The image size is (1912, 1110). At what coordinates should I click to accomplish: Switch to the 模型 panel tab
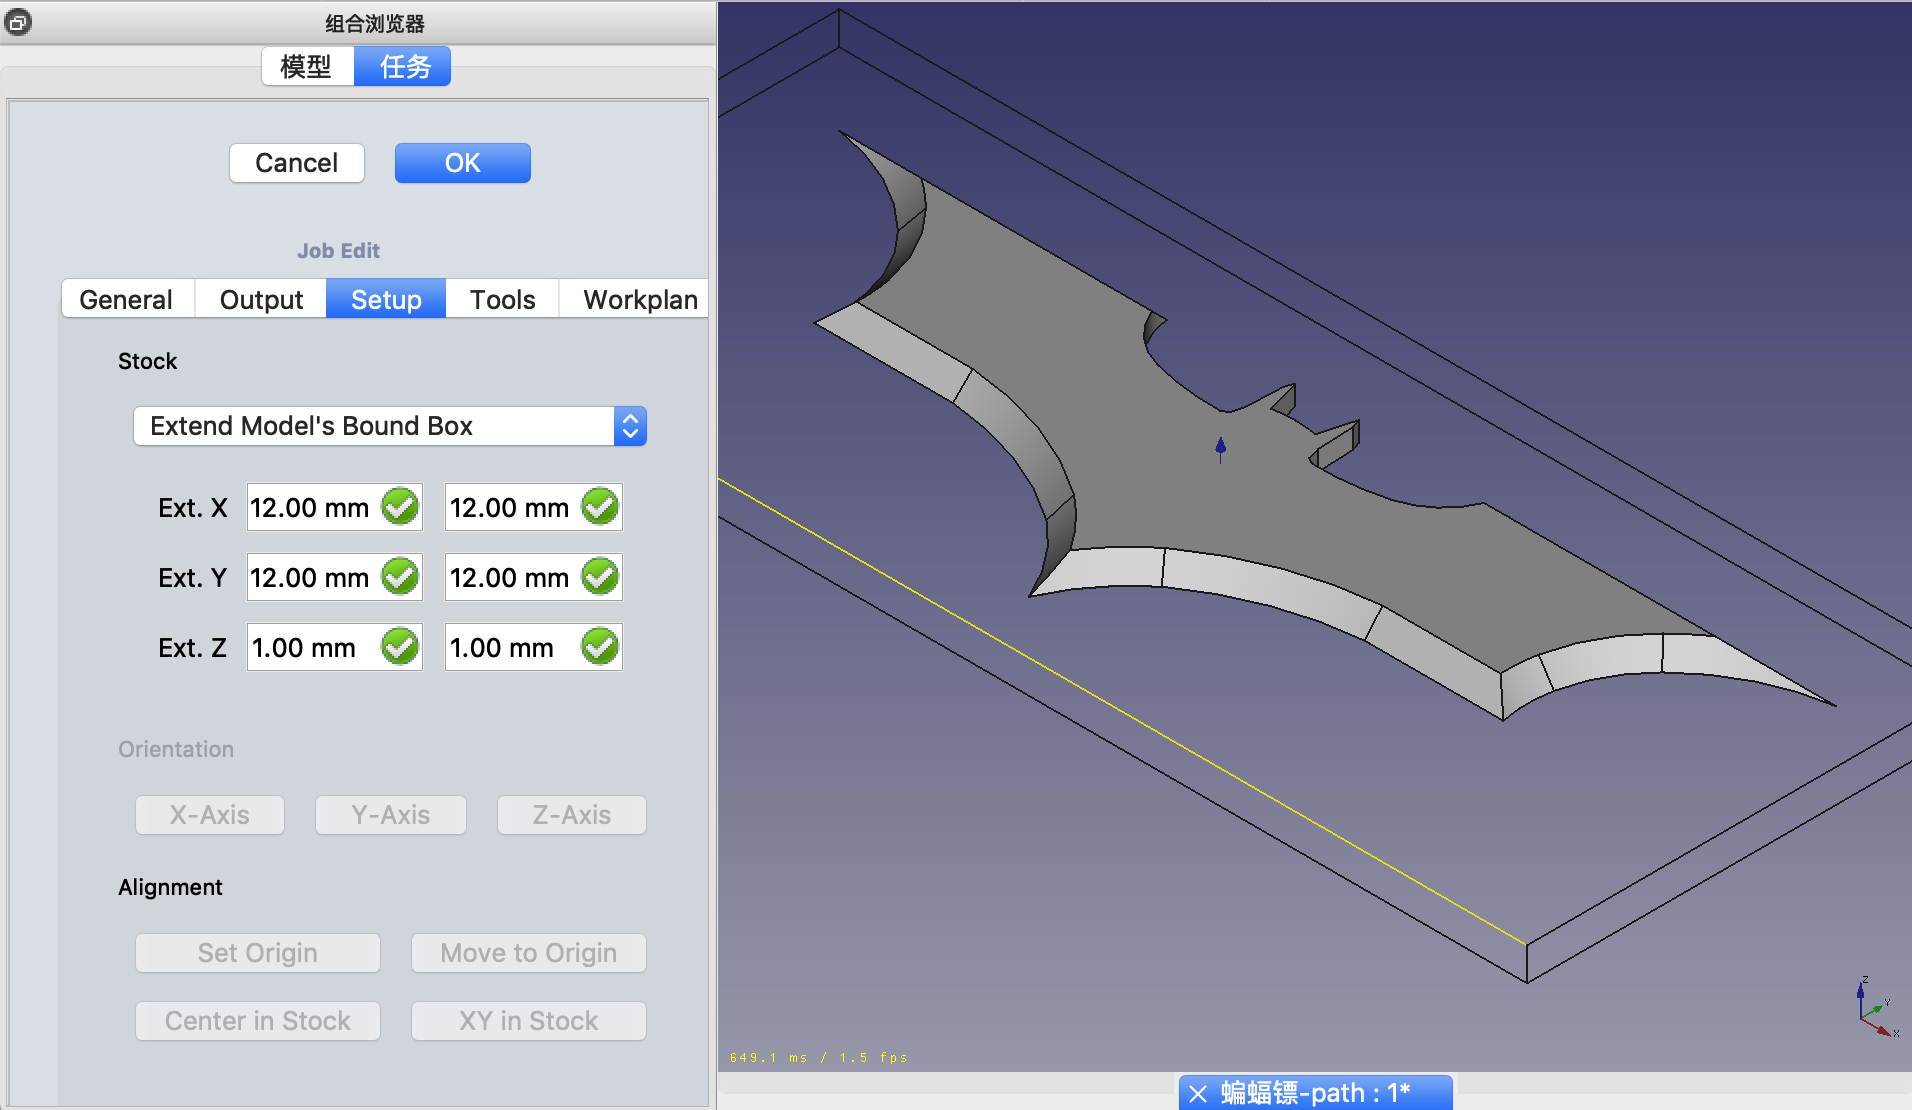click(306, 67)
